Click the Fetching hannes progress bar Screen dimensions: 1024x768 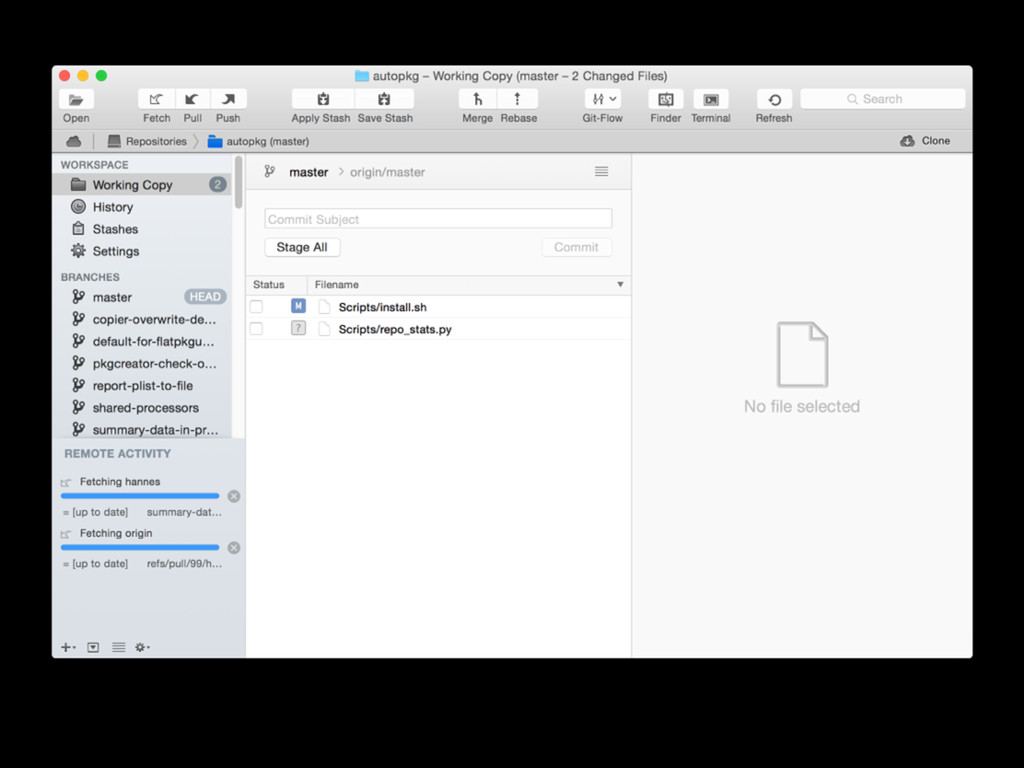point(140,496)
